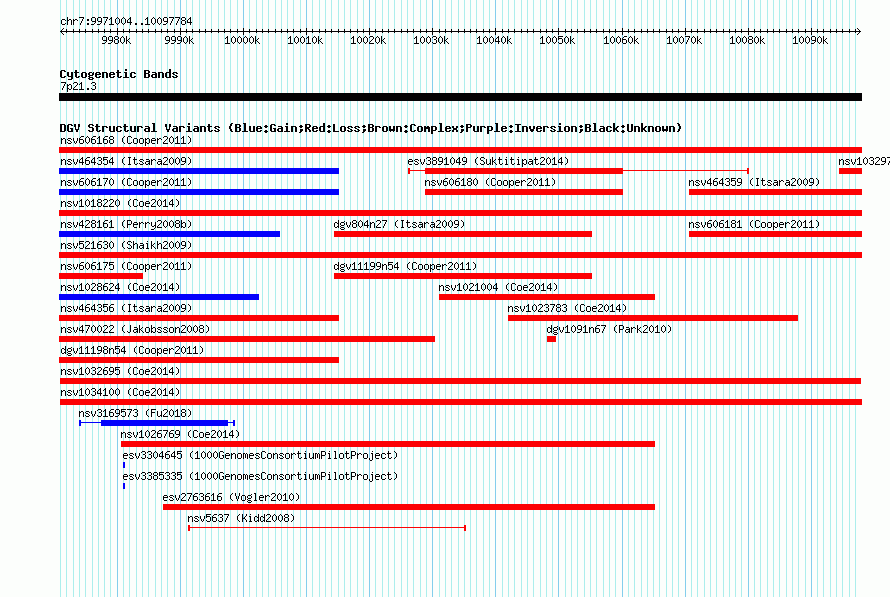Open the nsv1028624 (Coe2014) gain label
The width and height of the screenshot is (890, 597).
tap(120, 287)
